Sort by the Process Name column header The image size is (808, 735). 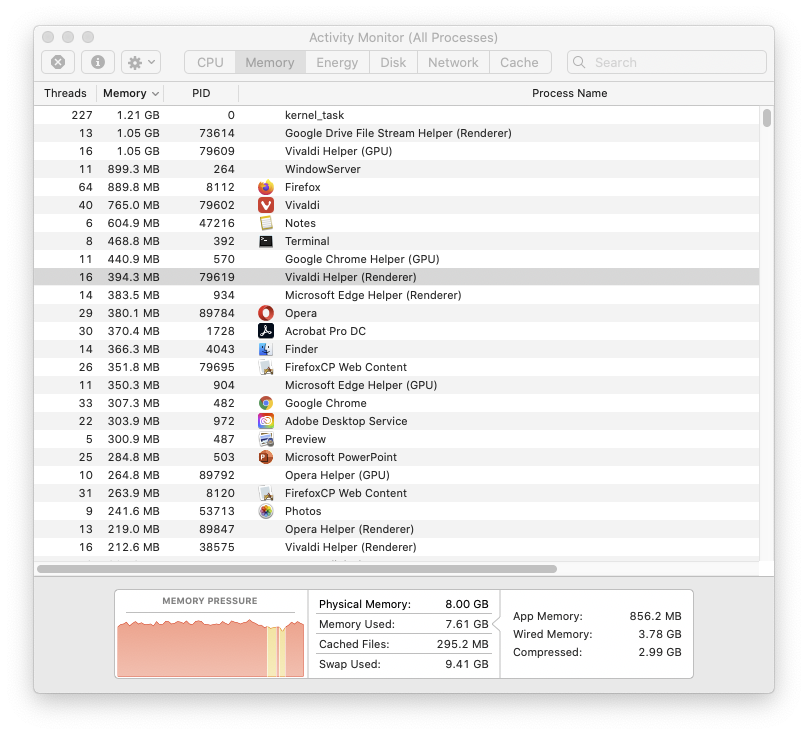[569, 93]
